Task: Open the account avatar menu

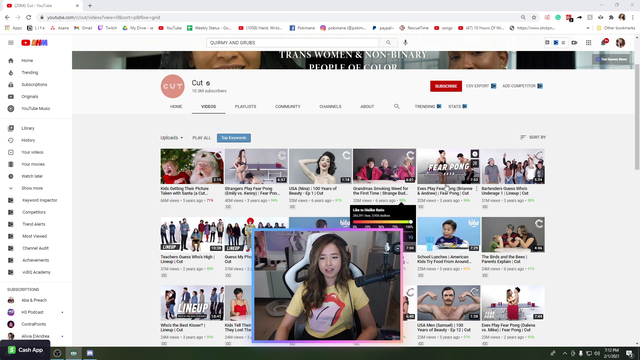Action: 620,42
